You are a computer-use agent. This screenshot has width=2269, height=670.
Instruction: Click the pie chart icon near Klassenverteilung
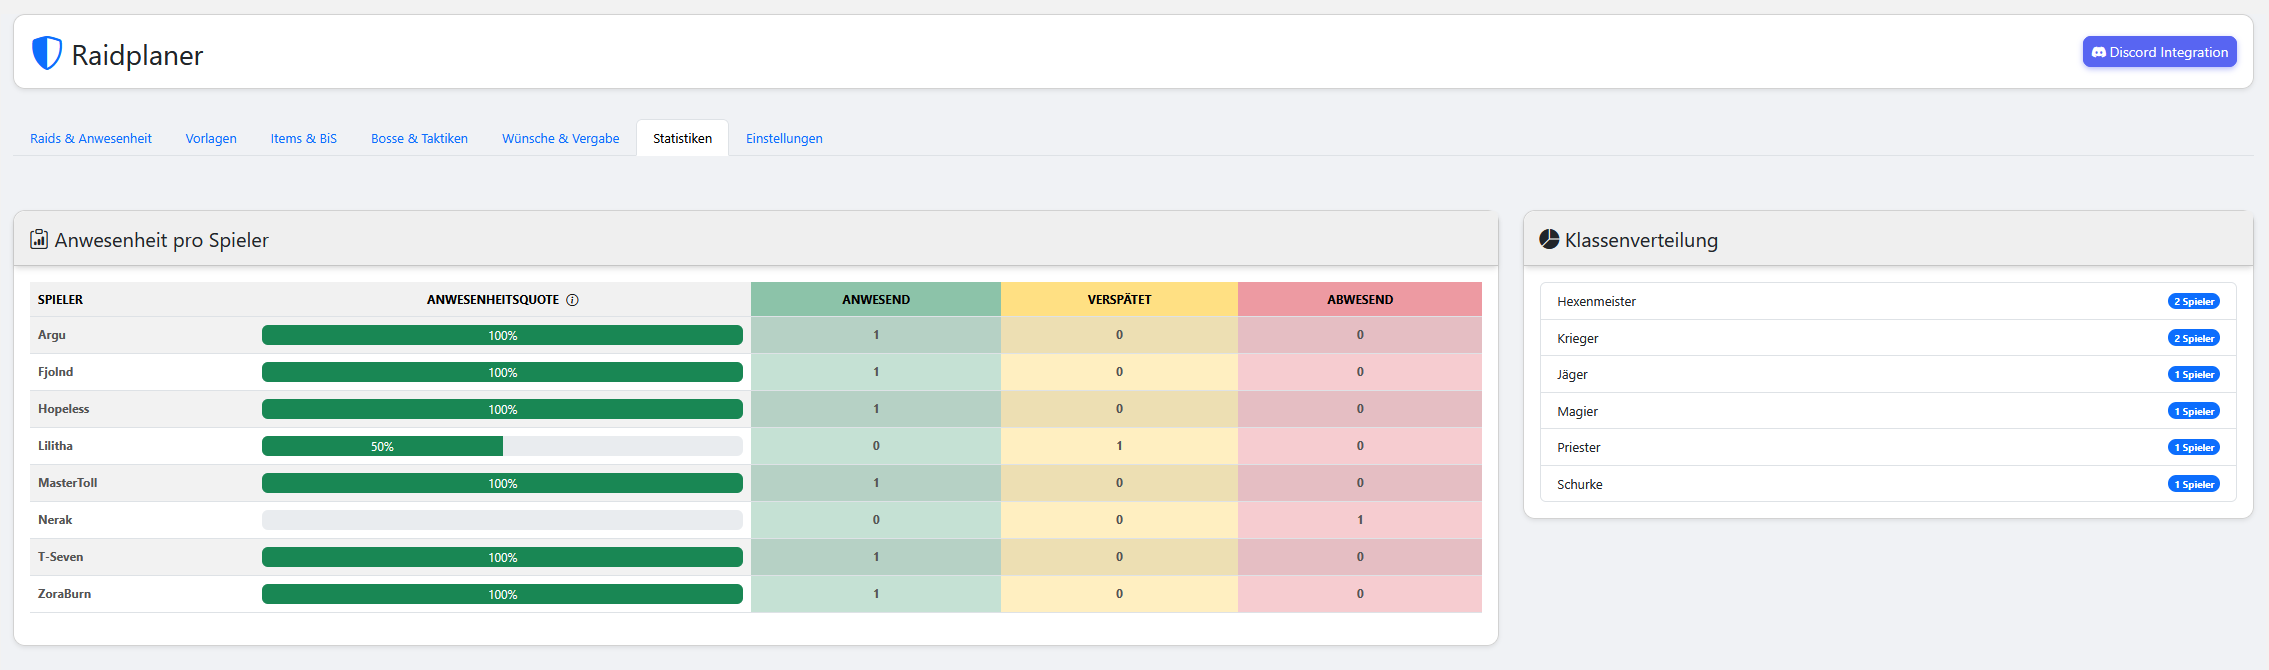1549,239
